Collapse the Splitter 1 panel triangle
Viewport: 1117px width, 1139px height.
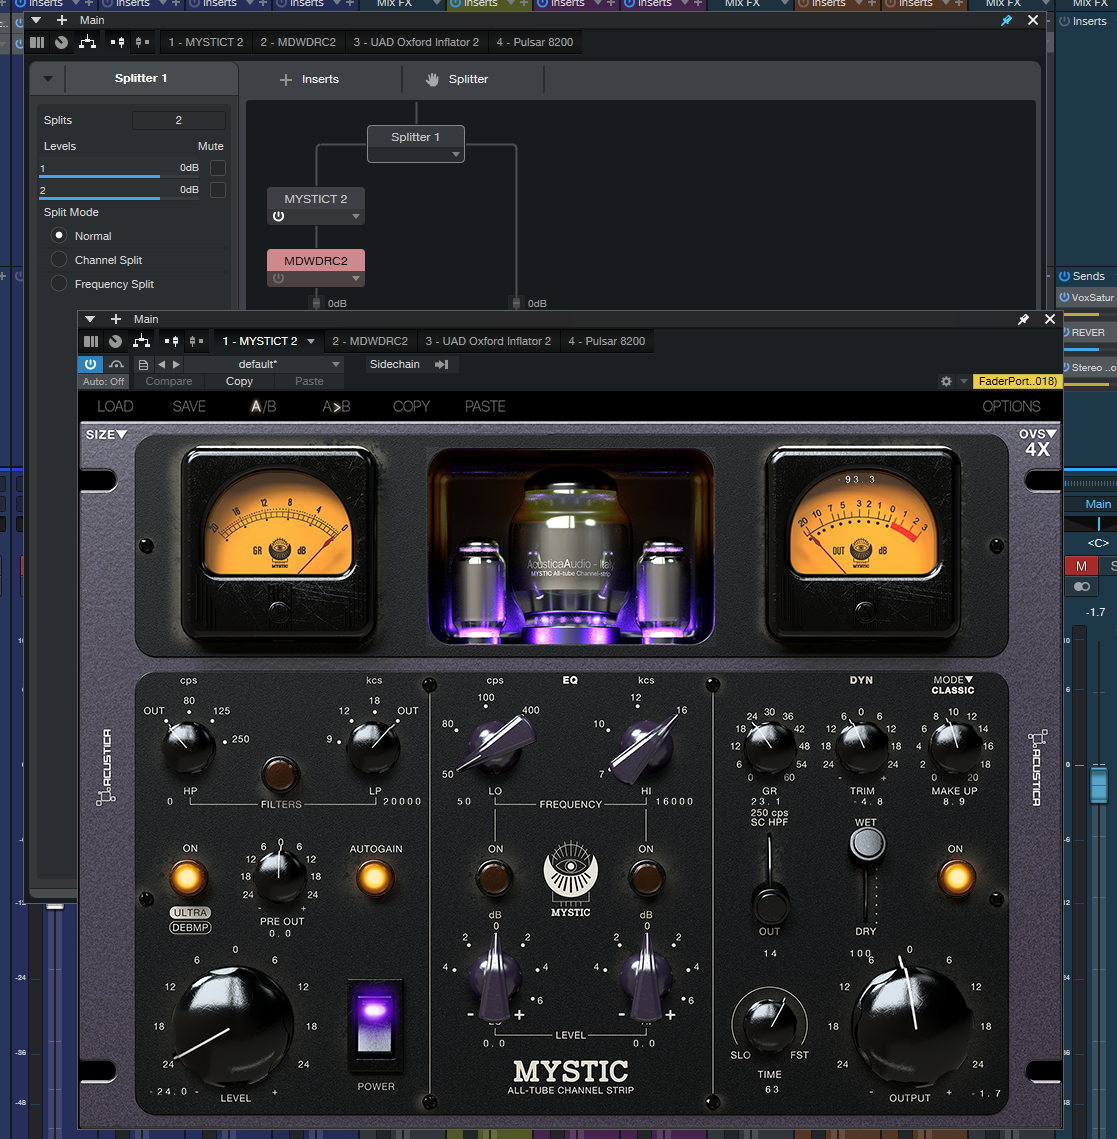point(48,78)
